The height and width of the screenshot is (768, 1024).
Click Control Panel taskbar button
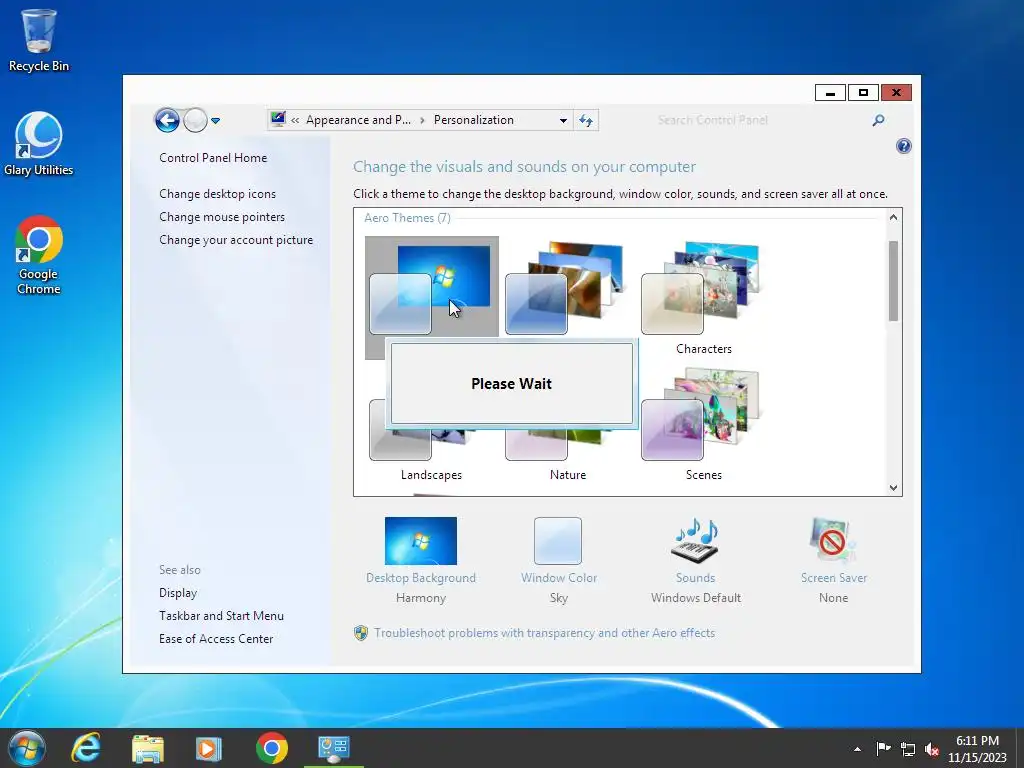coord(334,748)
